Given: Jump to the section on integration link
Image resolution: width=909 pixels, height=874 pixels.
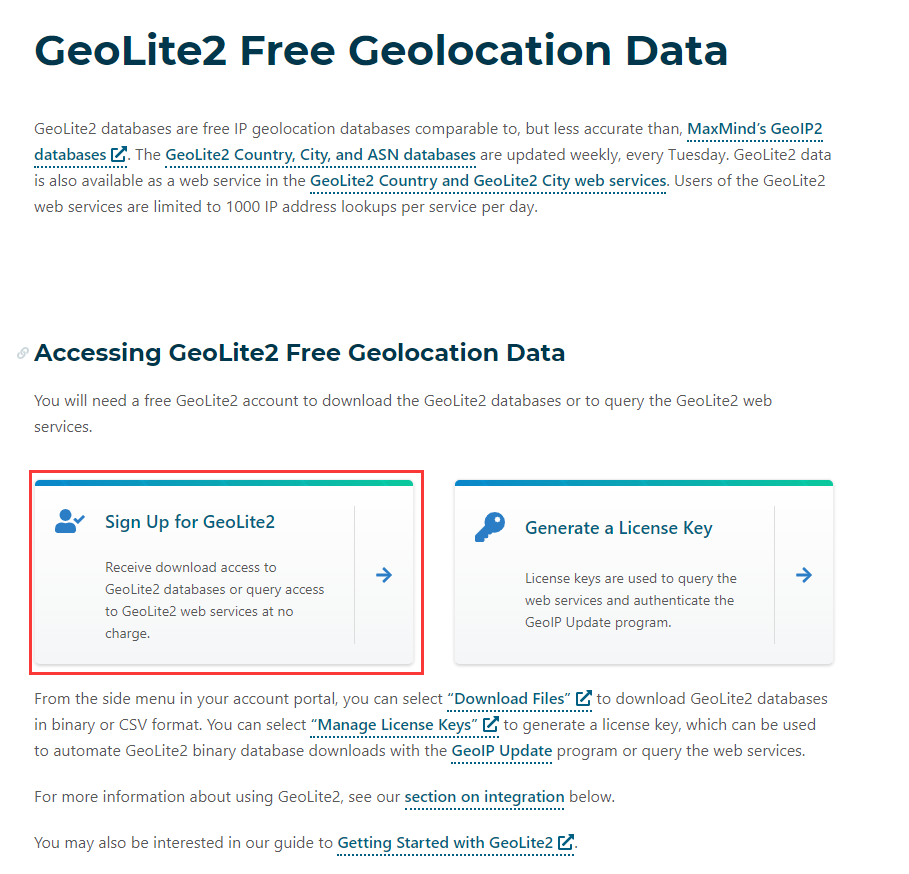Looking at the screenshot, I should (484, 797).
